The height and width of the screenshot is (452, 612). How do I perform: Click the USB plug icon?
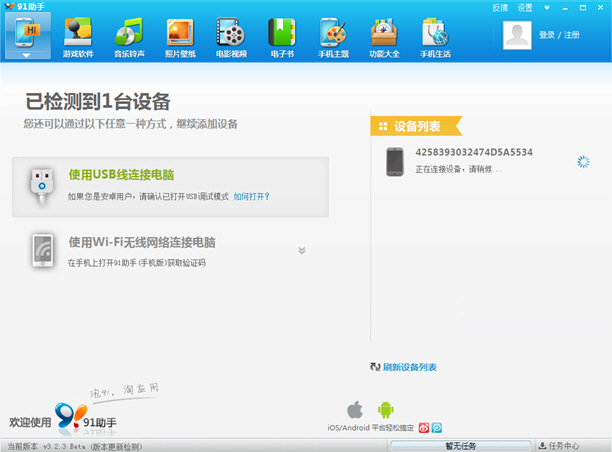click(42, 187)
